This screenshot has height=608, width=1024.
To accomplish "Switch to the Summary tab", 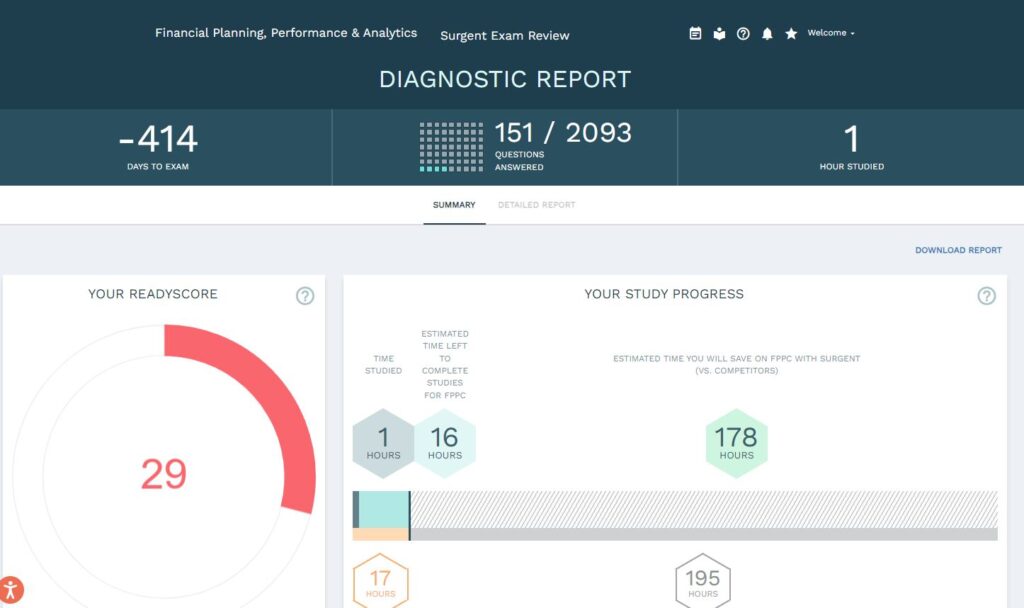I will pyautogui.click(x=454, y=204).
